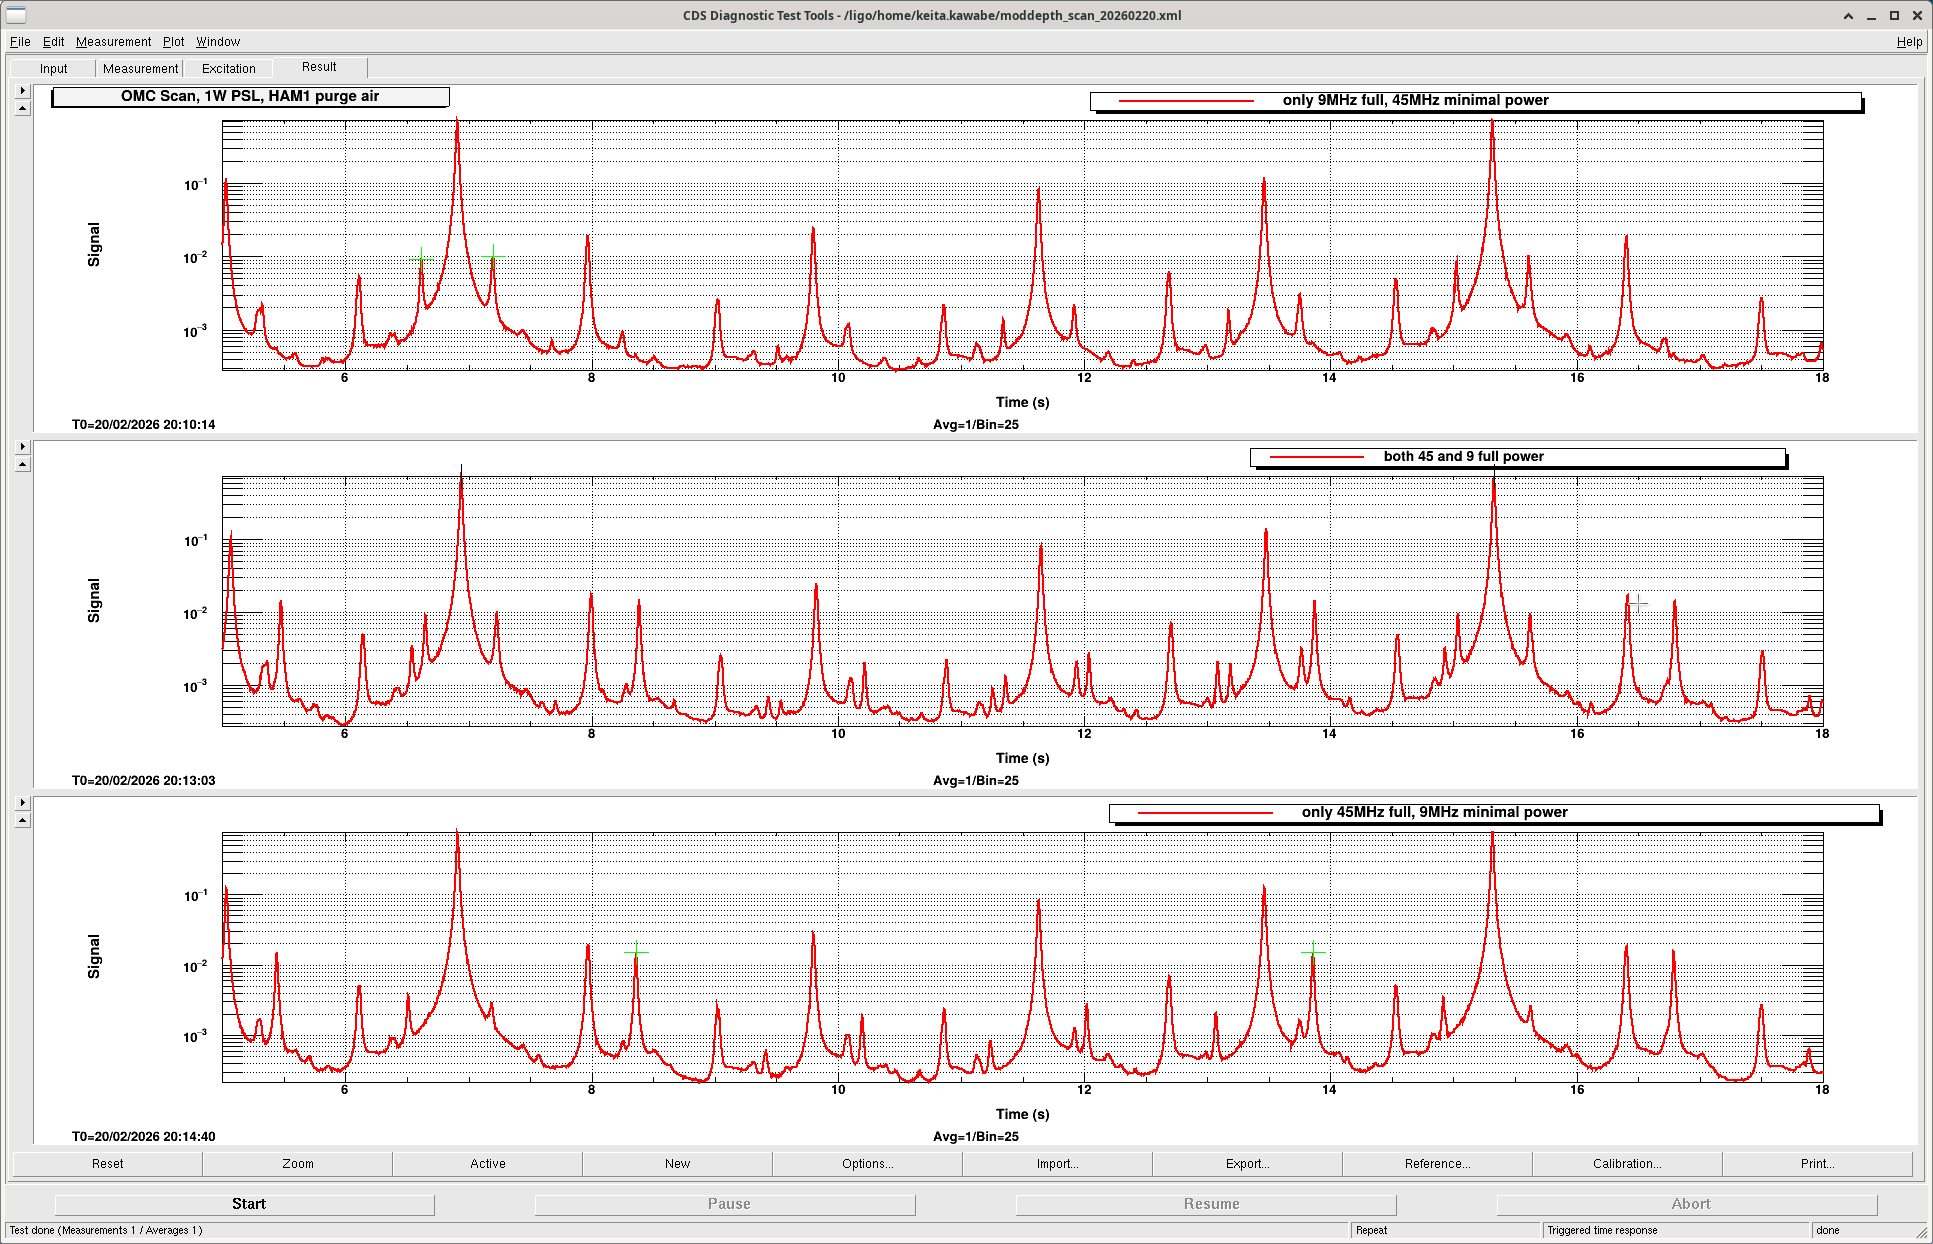Click the Export... button
Image resolution: width=1933 pixels, height=1244 pixels.
click(1247, 1164)
